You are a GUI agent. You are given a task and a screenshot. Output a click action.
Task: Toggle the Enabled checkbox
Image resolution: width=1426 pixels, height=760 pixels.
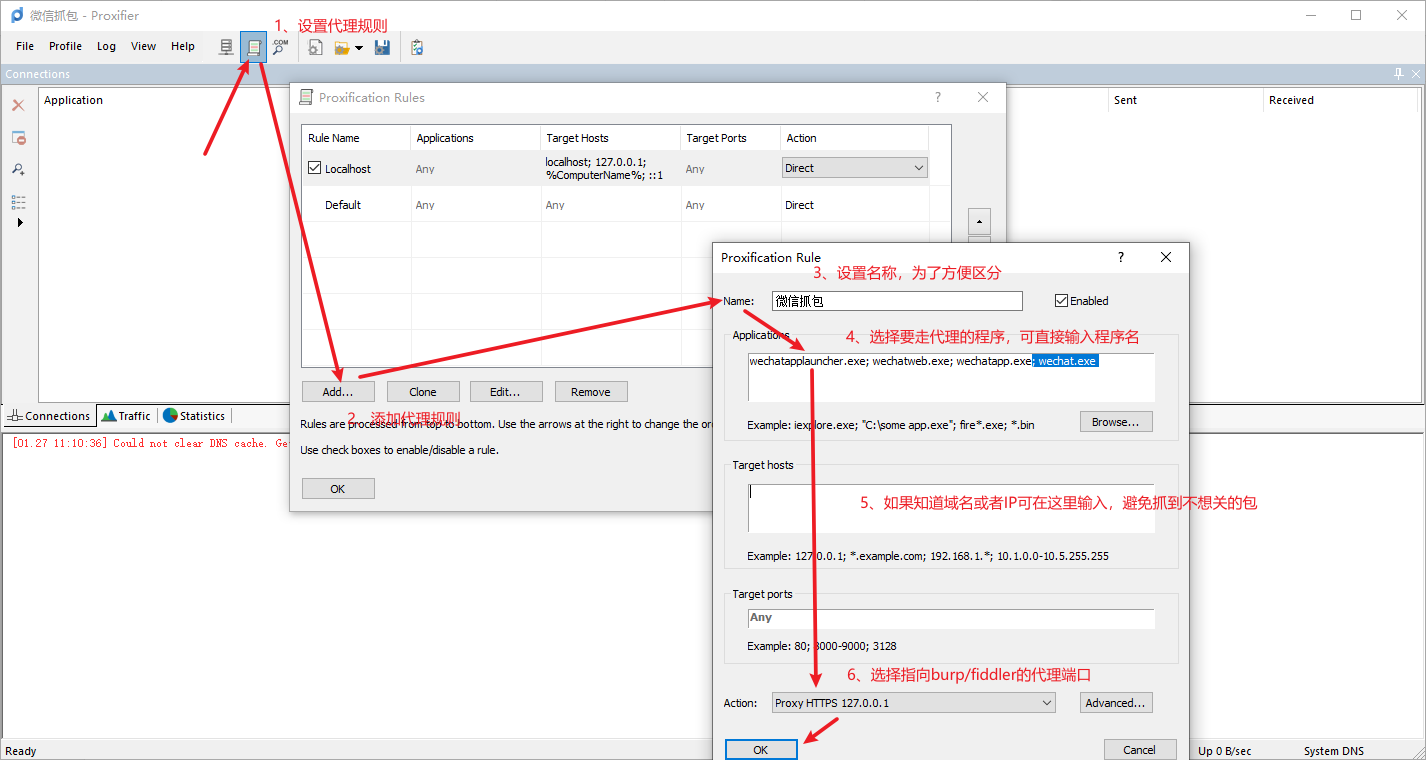tap(1062, 300)
